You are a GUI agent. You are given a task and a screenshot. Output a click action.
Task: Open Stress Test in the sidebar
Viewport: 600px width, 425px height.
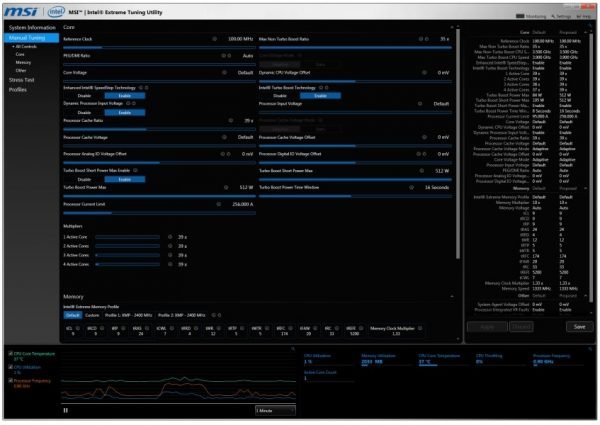tap(21, 80)
